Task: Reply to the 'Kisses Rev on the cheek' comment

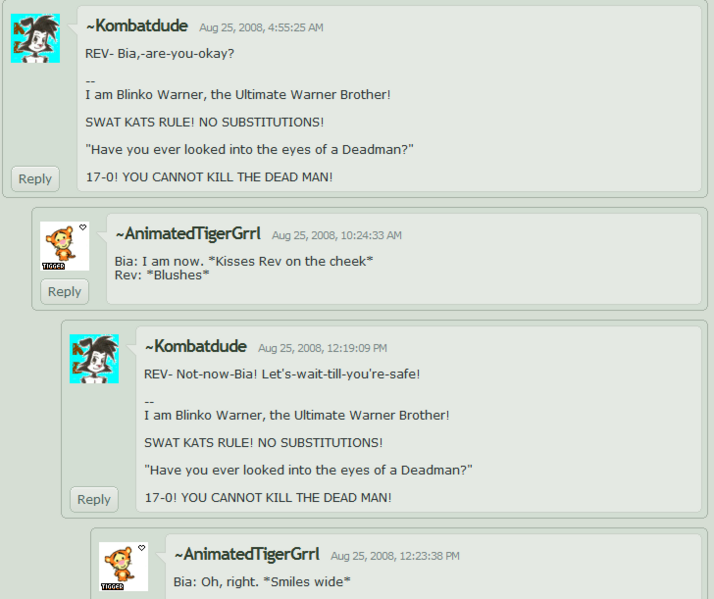Action: (65, 292)
